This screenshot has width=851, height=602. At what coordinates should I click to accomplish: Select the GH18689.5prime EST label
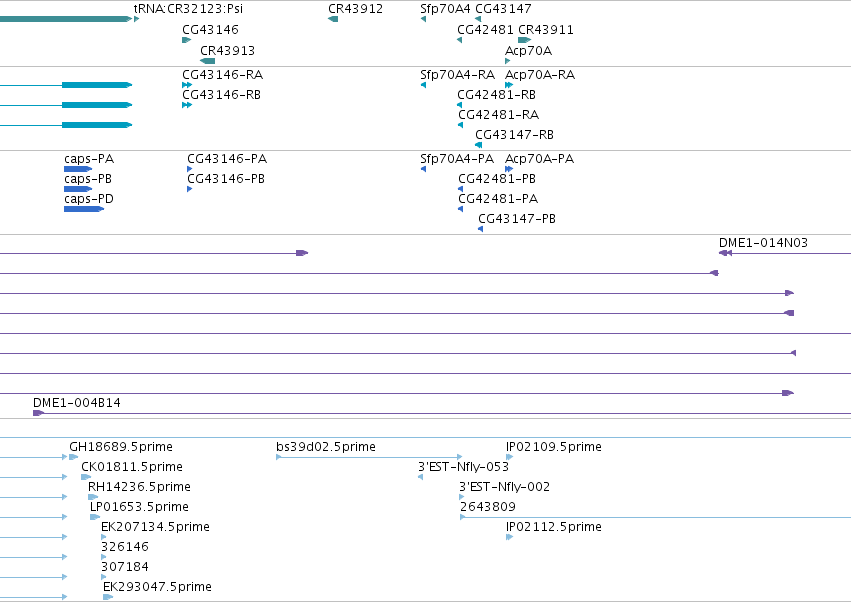point(120,447)
